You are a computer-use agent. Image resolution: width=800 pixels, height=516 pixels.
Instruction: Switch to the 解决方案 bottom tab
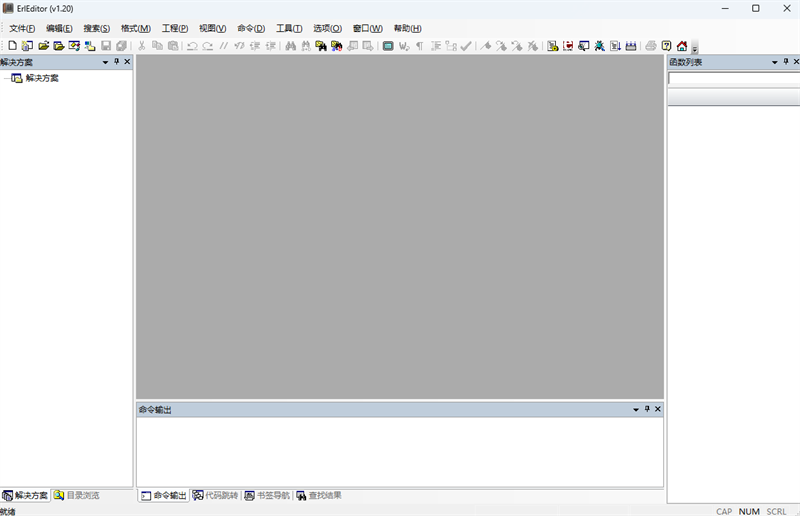[x=25, y=496]
